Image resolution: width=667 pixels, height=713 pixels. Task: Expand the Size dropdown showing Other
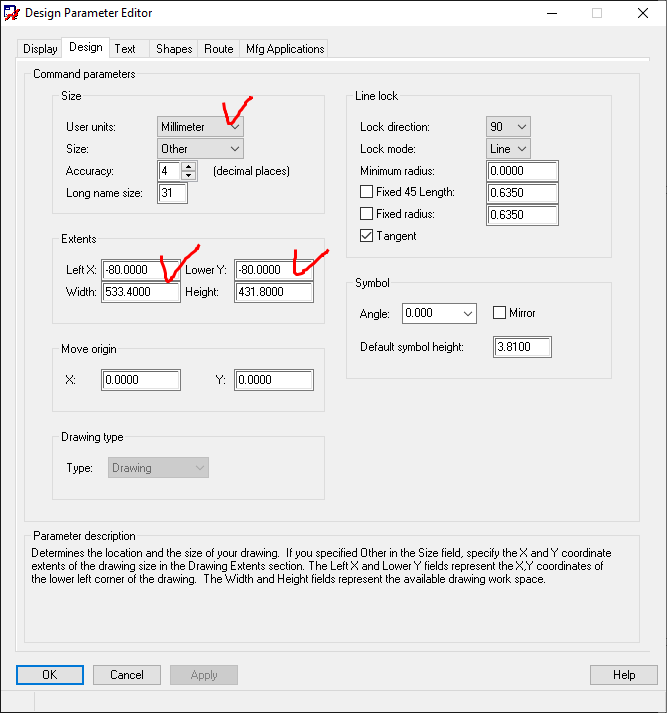(x=200, y=149)
